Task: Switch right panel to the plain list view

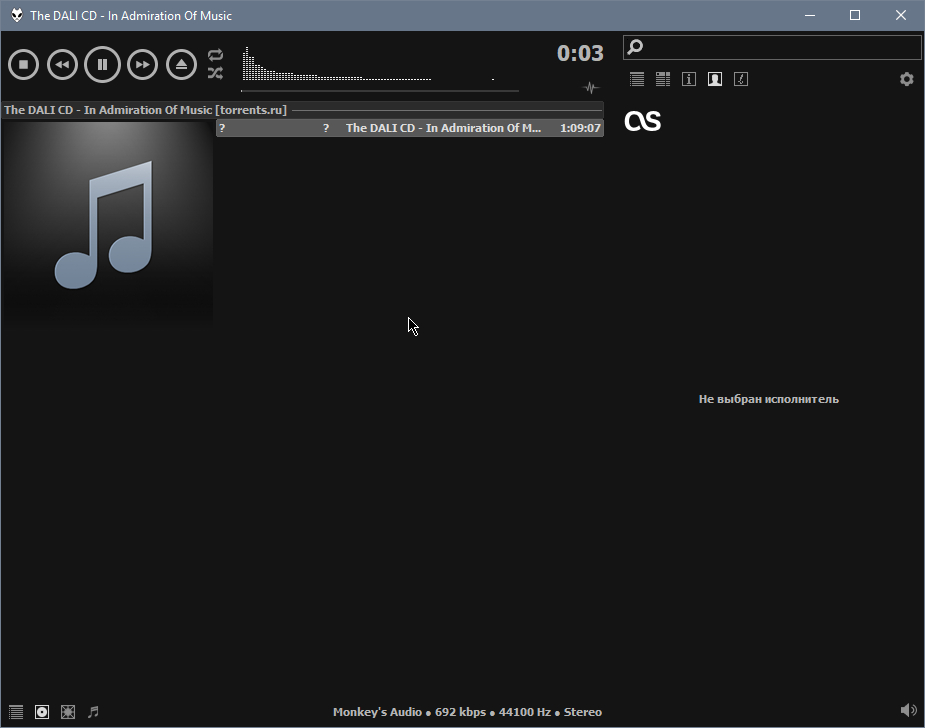Action: (637, 79)
